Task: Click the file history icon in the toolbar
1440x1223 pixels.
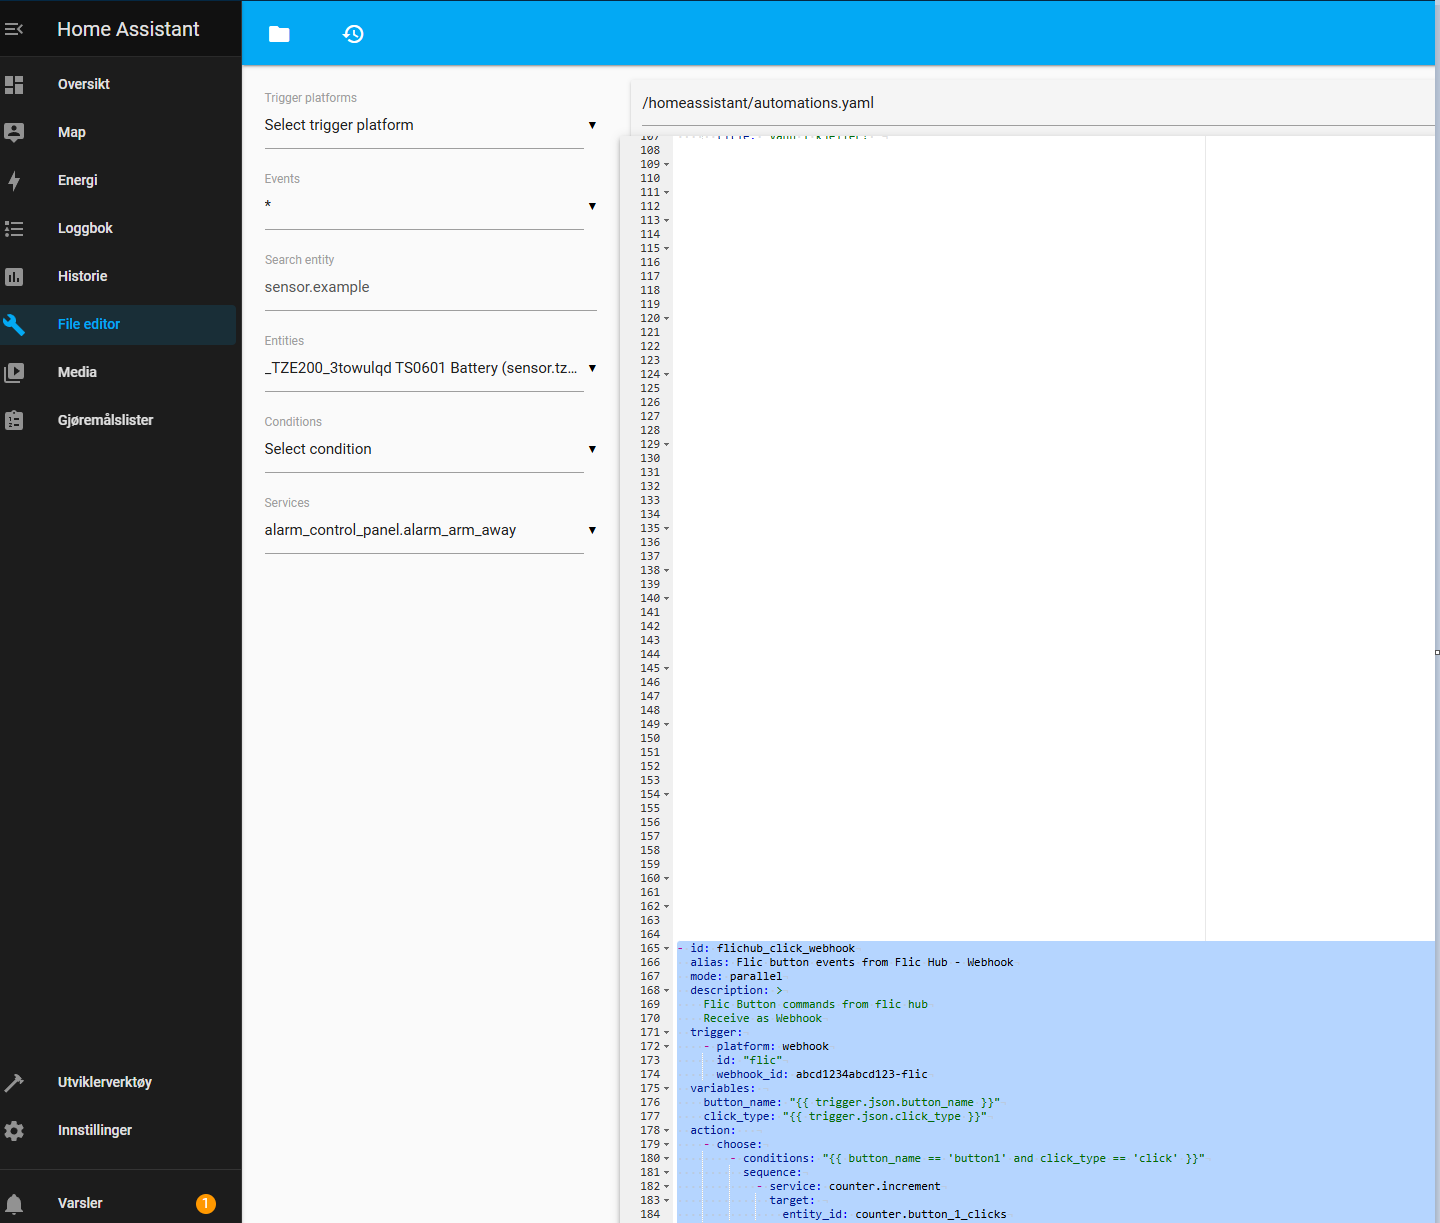Action: click(x=352, y=33)
